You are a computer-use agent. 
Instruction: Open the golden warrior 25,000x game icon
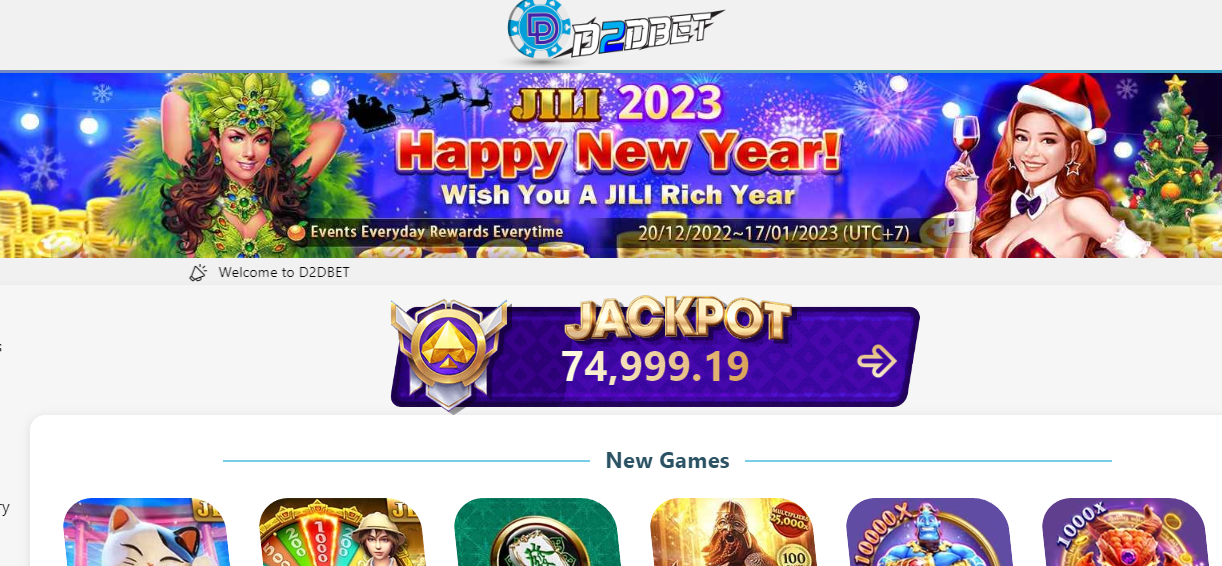click(x=733, y=532)
